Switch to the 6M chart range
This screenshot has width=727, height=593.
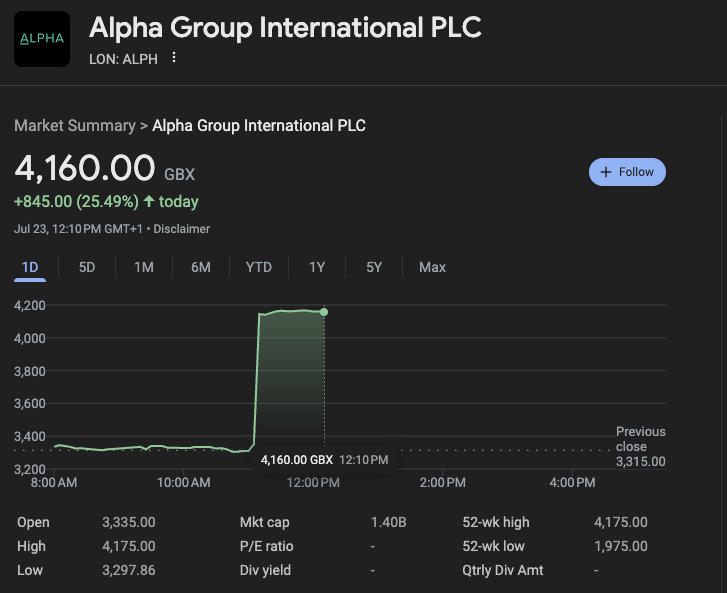(201, 268)
